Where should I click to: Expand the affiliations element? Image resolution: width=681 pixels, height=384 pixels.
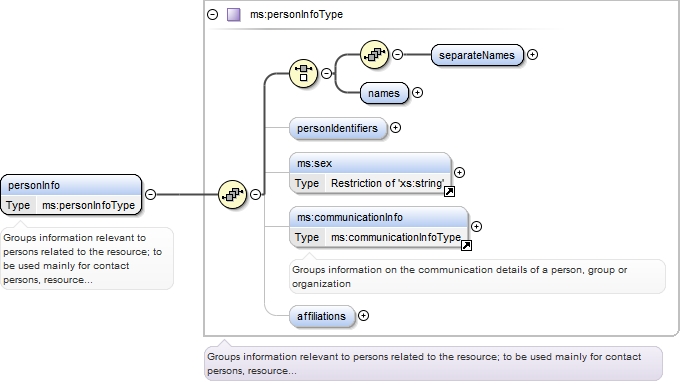click(x=364, y=316)
